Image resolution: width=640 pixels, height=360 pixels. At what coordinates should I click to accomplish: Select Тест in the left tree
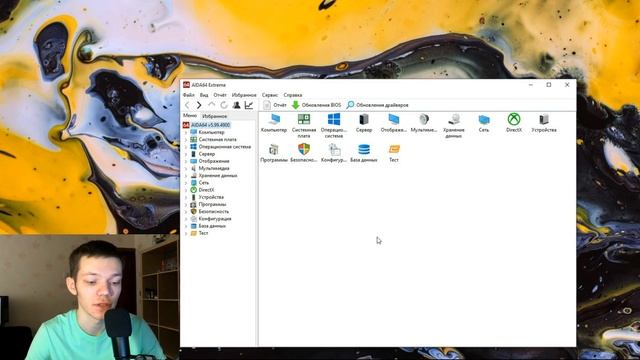tap(203, 233)
